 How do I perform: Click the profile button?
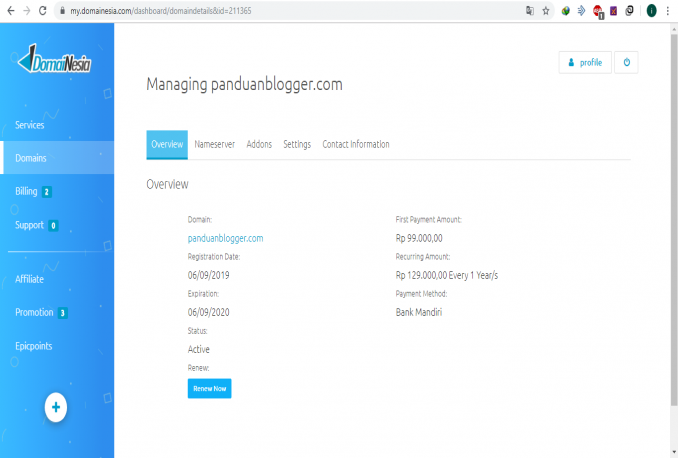[x=585, y=62]
